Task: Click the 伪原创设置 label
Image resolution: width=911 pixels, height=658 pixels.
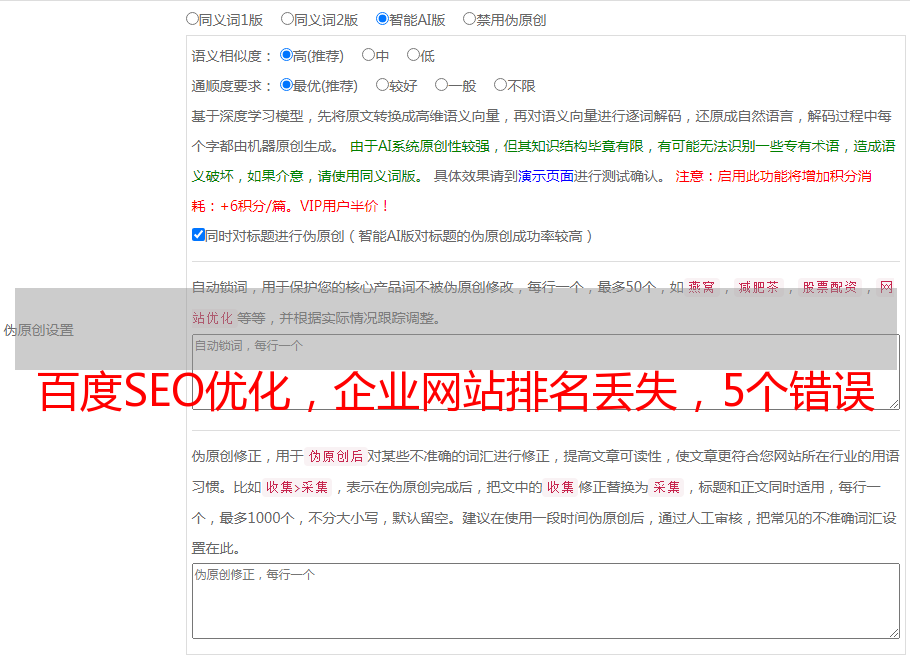Action: [38, 330]
